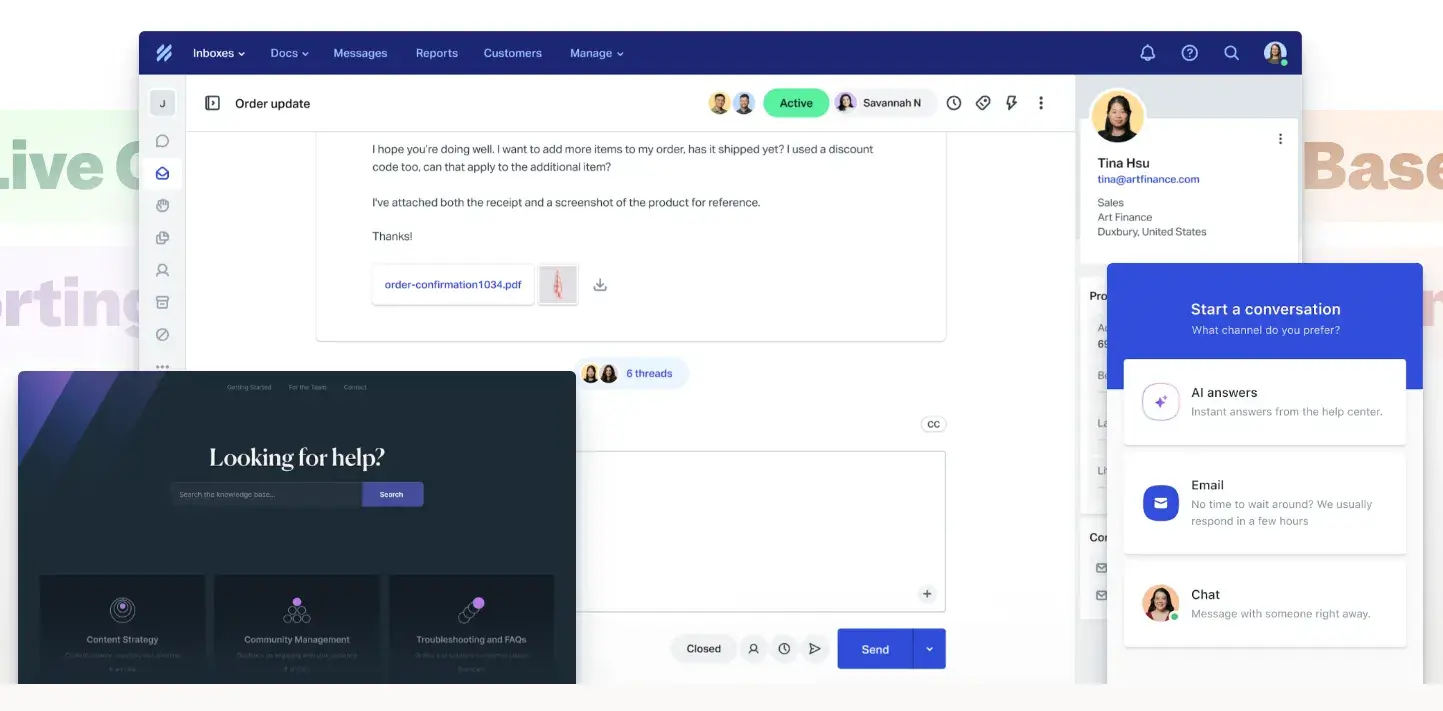This screenshot has width=1443, height=711.
Task: Switch to the Customers page
Action: (x=512, y=52)
